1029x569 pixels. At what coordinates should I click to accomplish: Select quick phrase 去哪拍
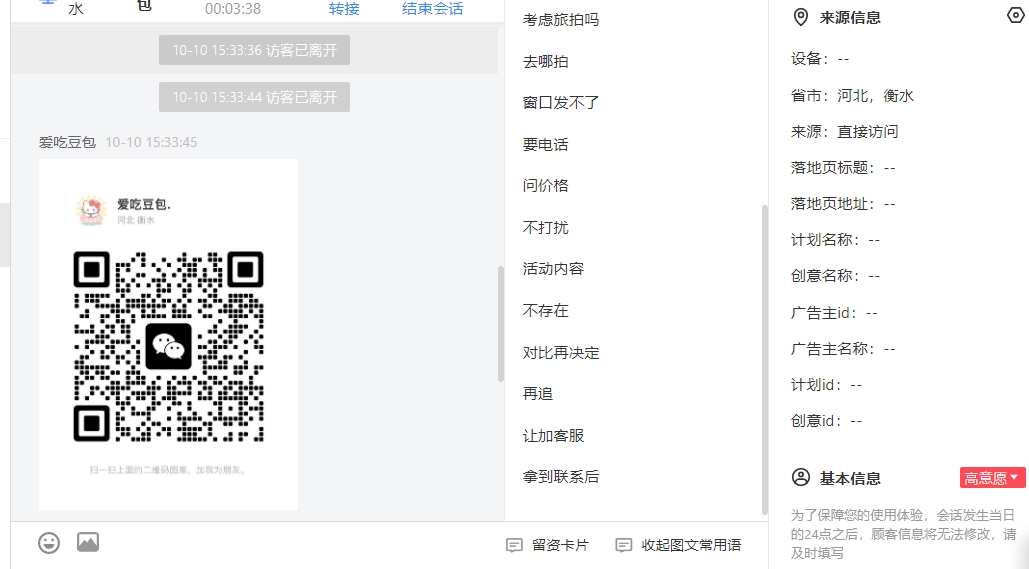tap(545, 62)
